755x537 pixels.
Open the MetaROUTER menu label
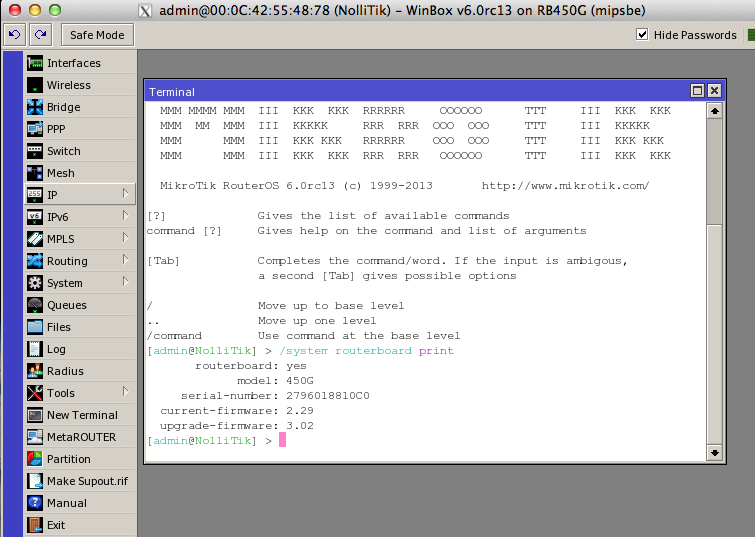coord(81,437)
